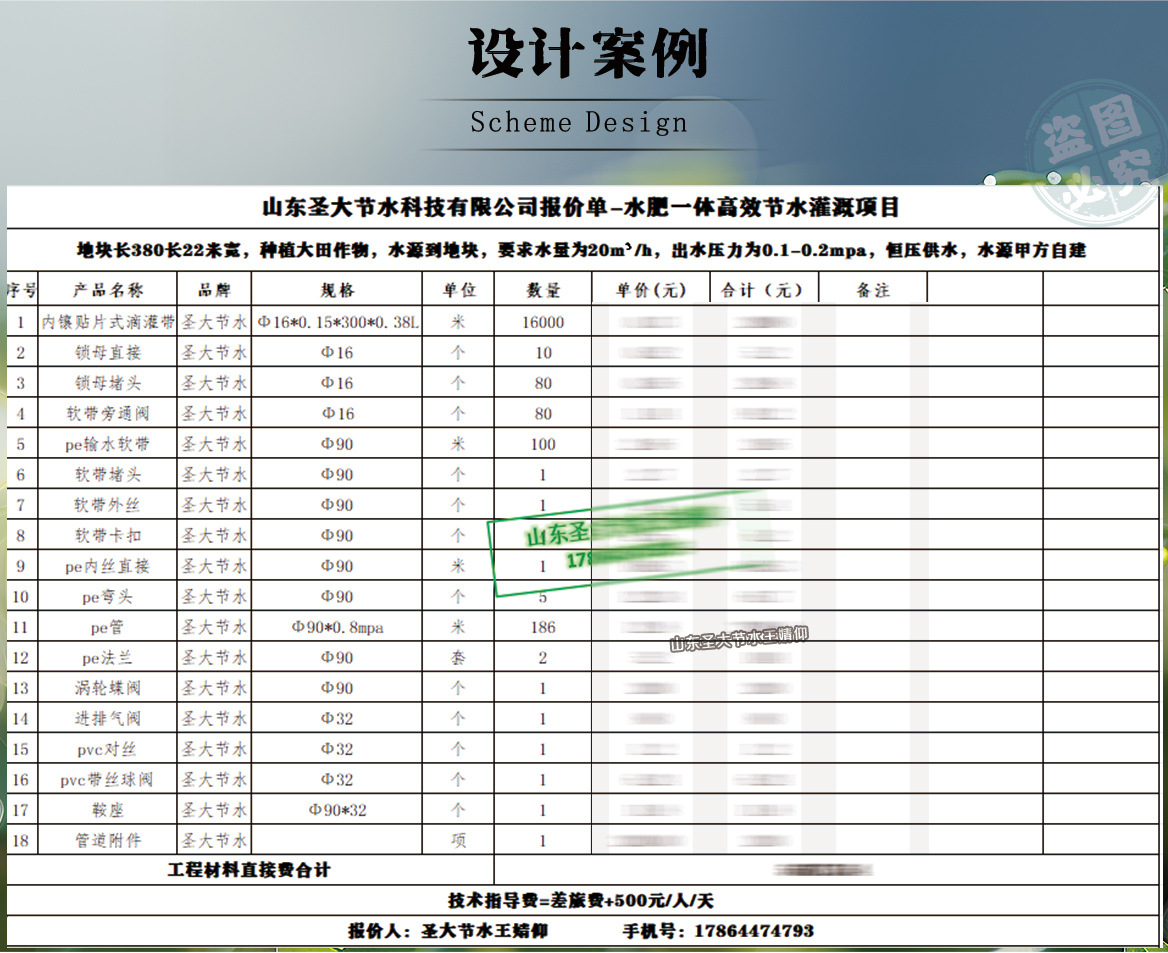Click the unit cell '套' in row 12
This screenshot has width=1168, height=953.
[458, 658]
